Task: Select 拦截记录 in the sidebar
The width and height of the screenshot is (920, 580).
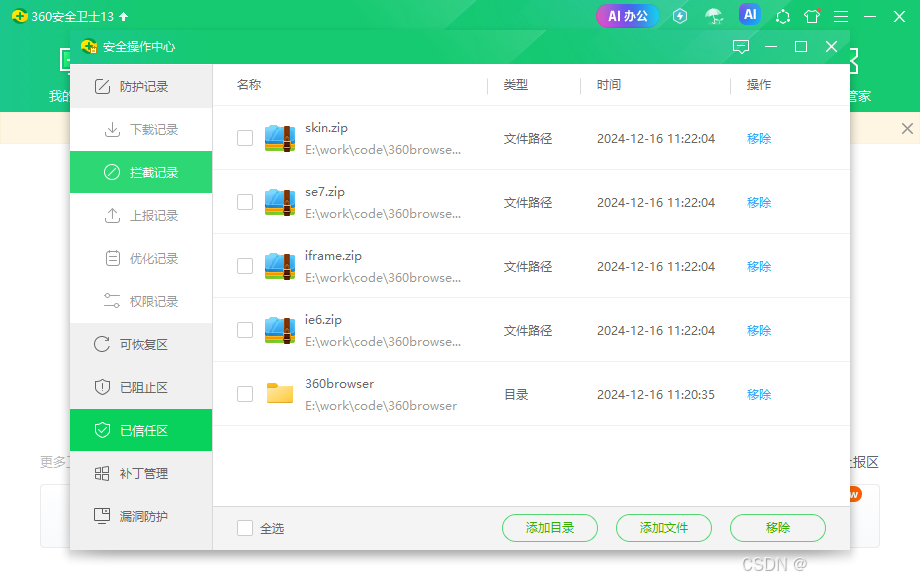Action: tap(141, 172)
